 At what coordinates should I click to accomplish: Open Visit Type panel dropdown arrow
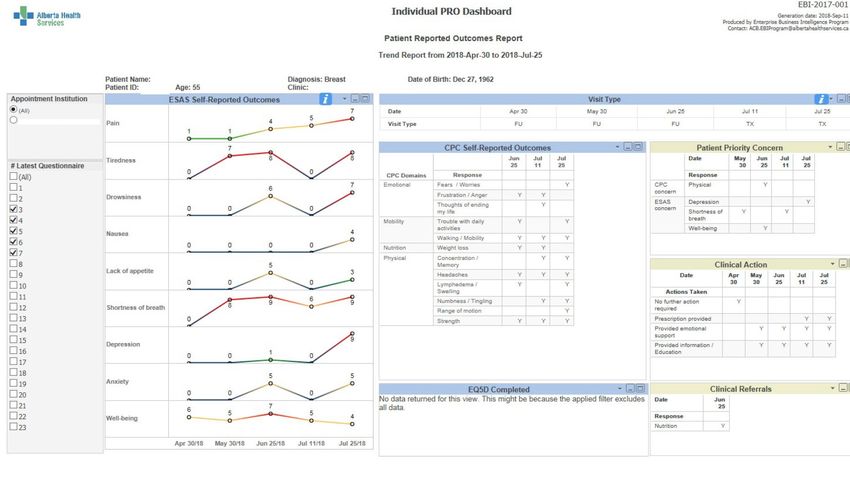tap(831, 99)
